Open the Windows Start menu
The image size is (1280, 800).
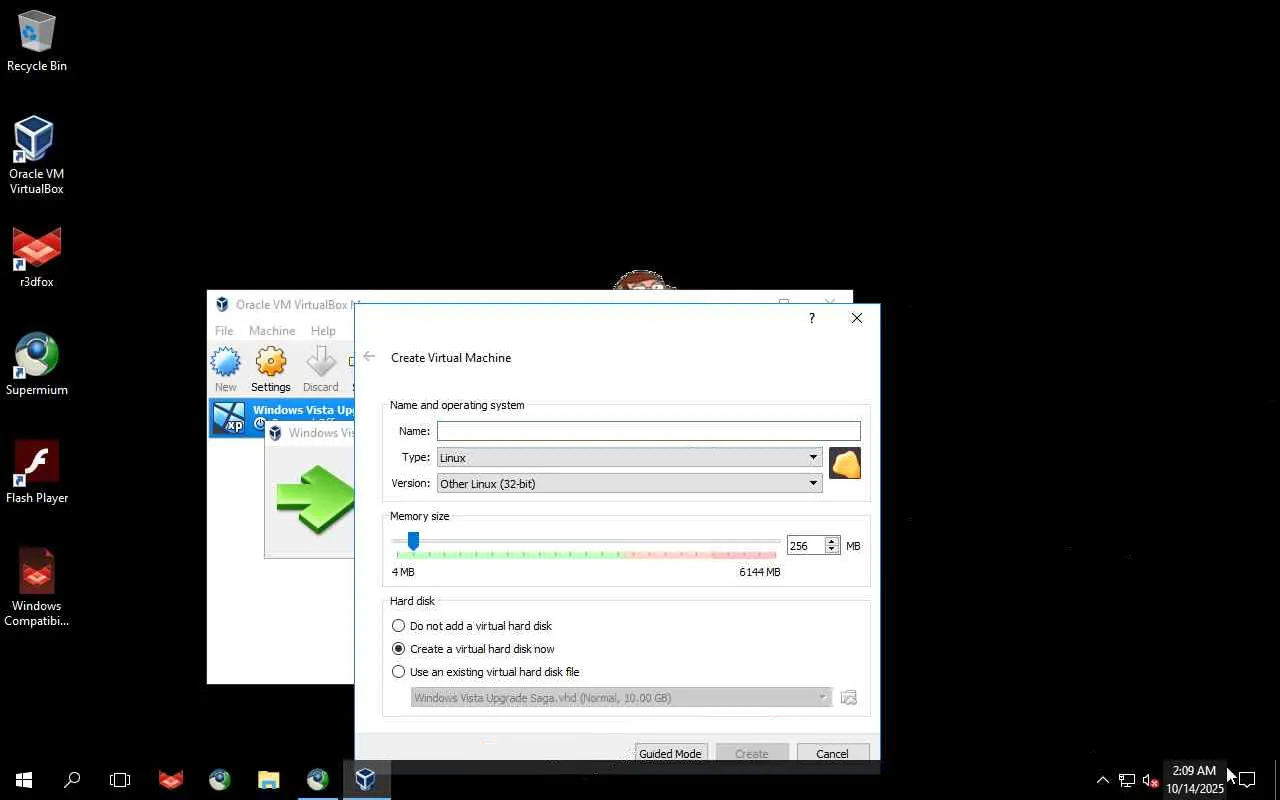click(24, 780)
